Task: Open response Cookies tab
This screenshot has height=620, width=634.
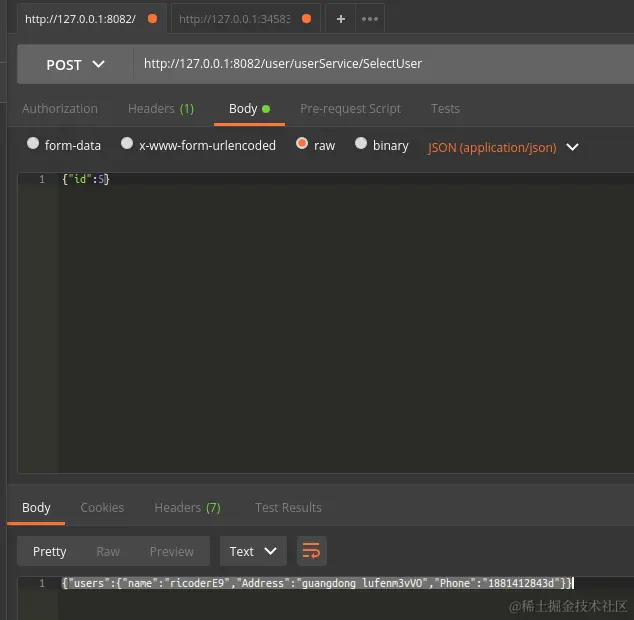Action: click(102, 508)
